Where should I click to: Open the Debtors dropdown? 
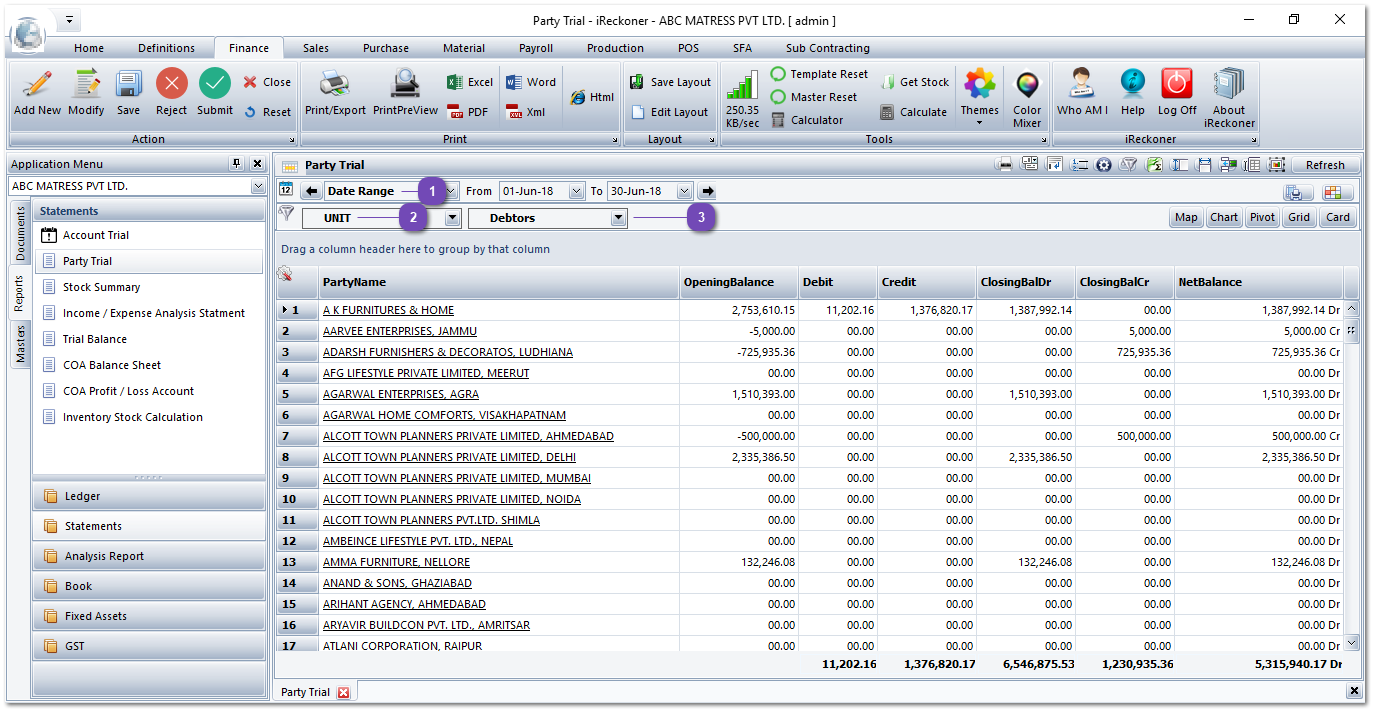click(618, 217)
